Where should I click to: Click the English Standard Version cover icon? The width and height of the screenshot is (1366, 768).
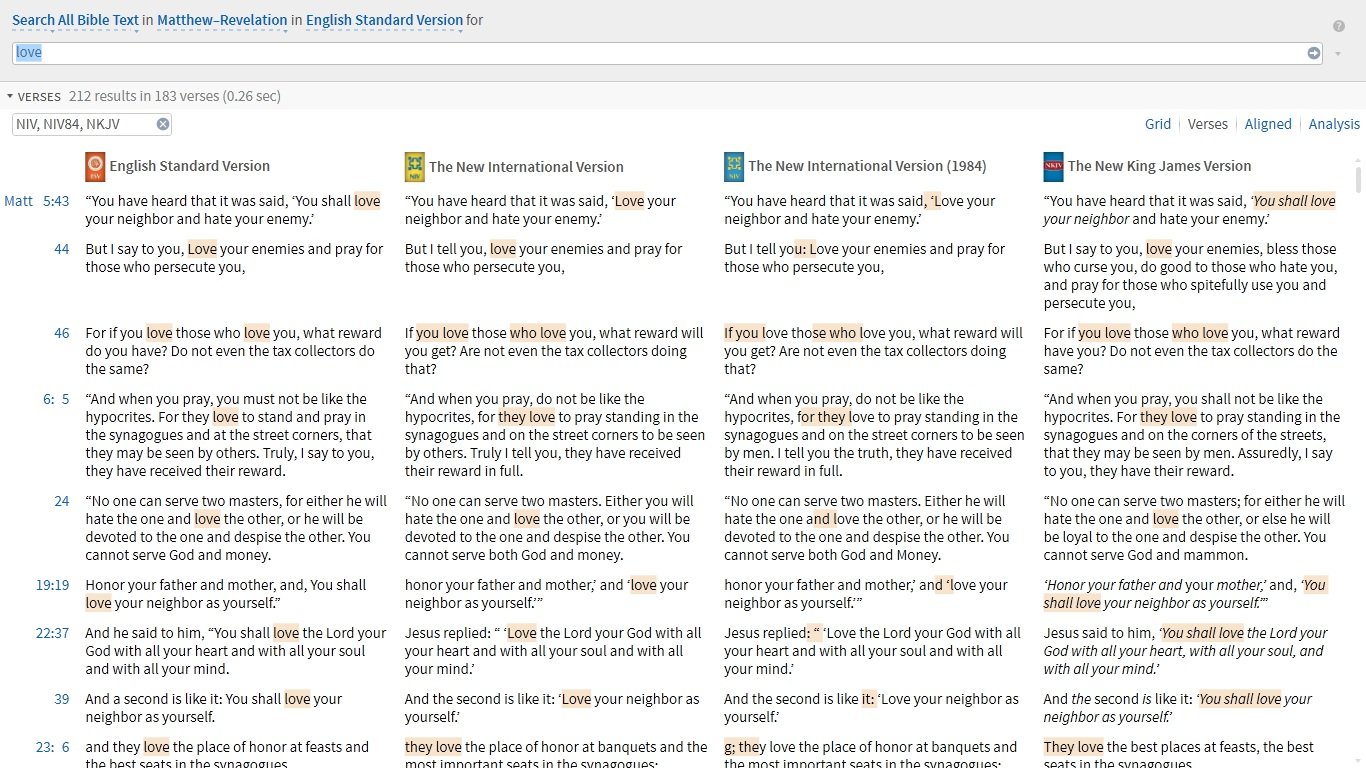pos(95,167)
